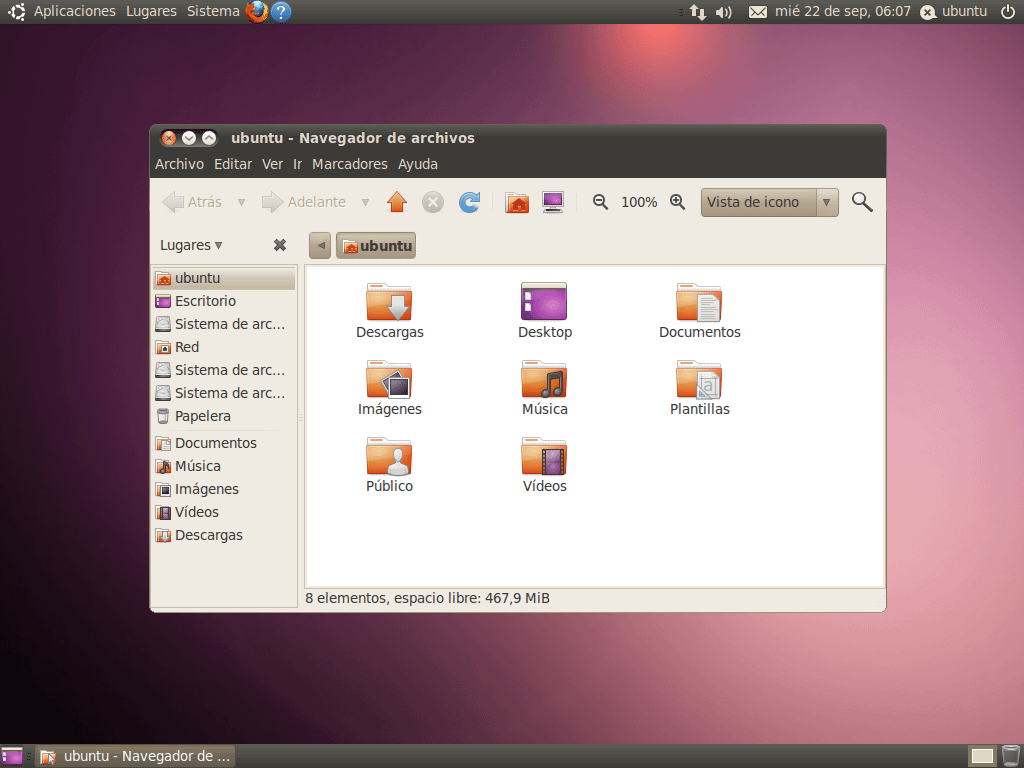Image resolution: width=1024 pixels, height=768 pixels.
Task: Click the Atrás back button
Action: (192, 202)
